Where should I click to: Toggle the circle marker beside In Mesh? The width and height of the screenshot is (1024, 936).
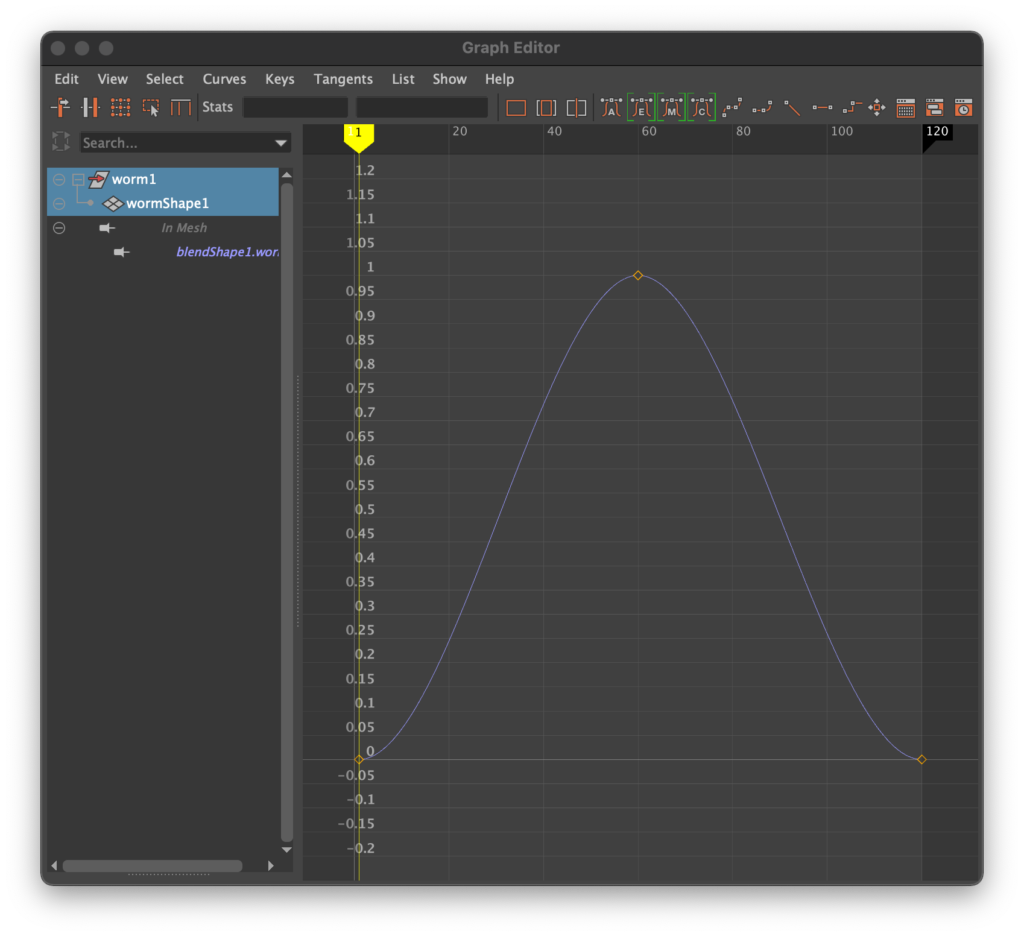coord(59,228)
